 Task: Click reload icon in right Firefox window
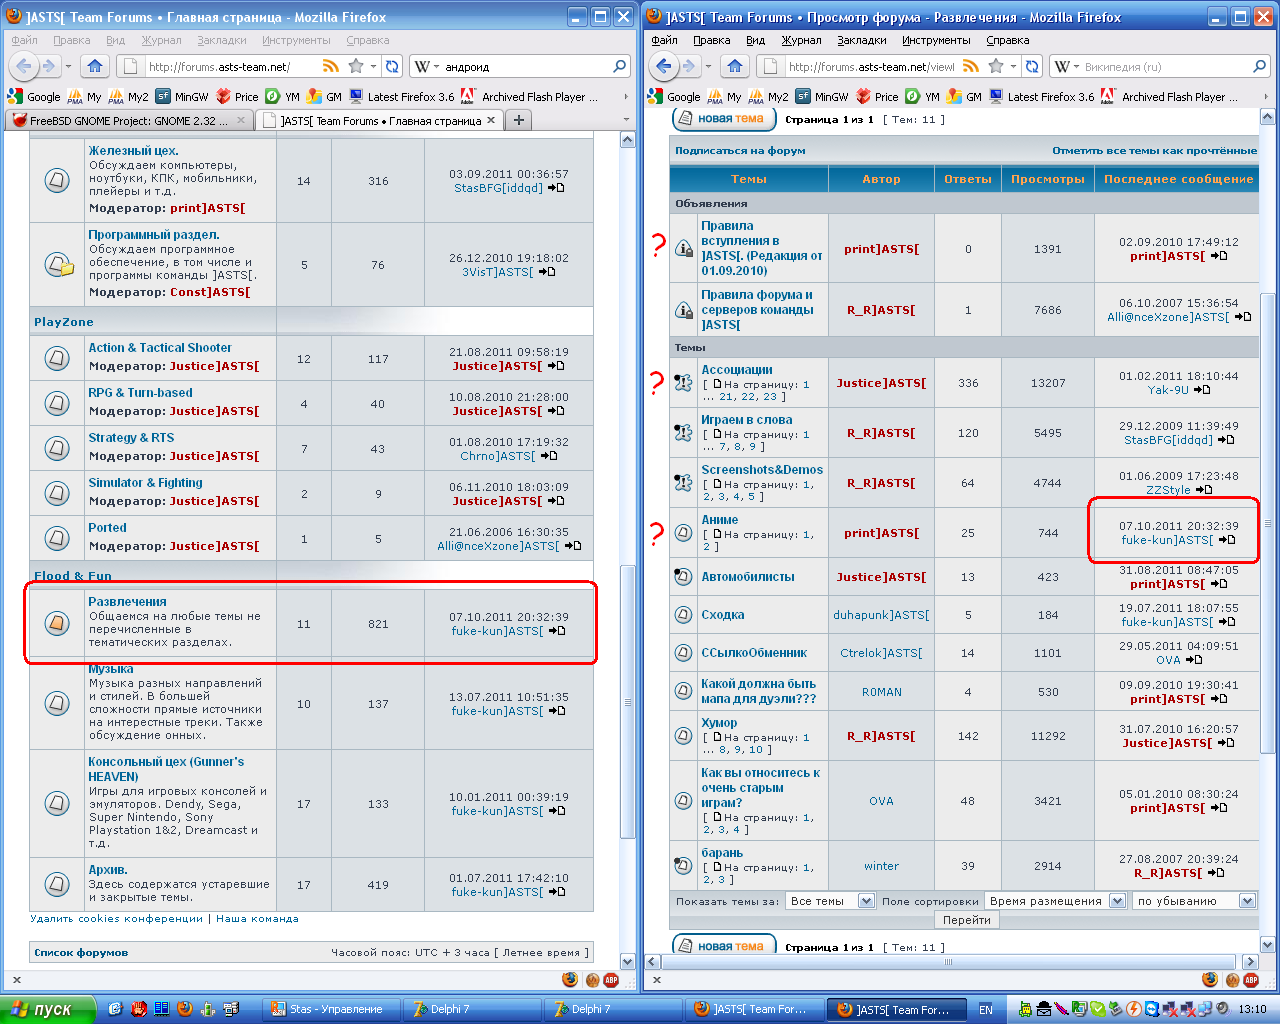[x=1032, y=66]
